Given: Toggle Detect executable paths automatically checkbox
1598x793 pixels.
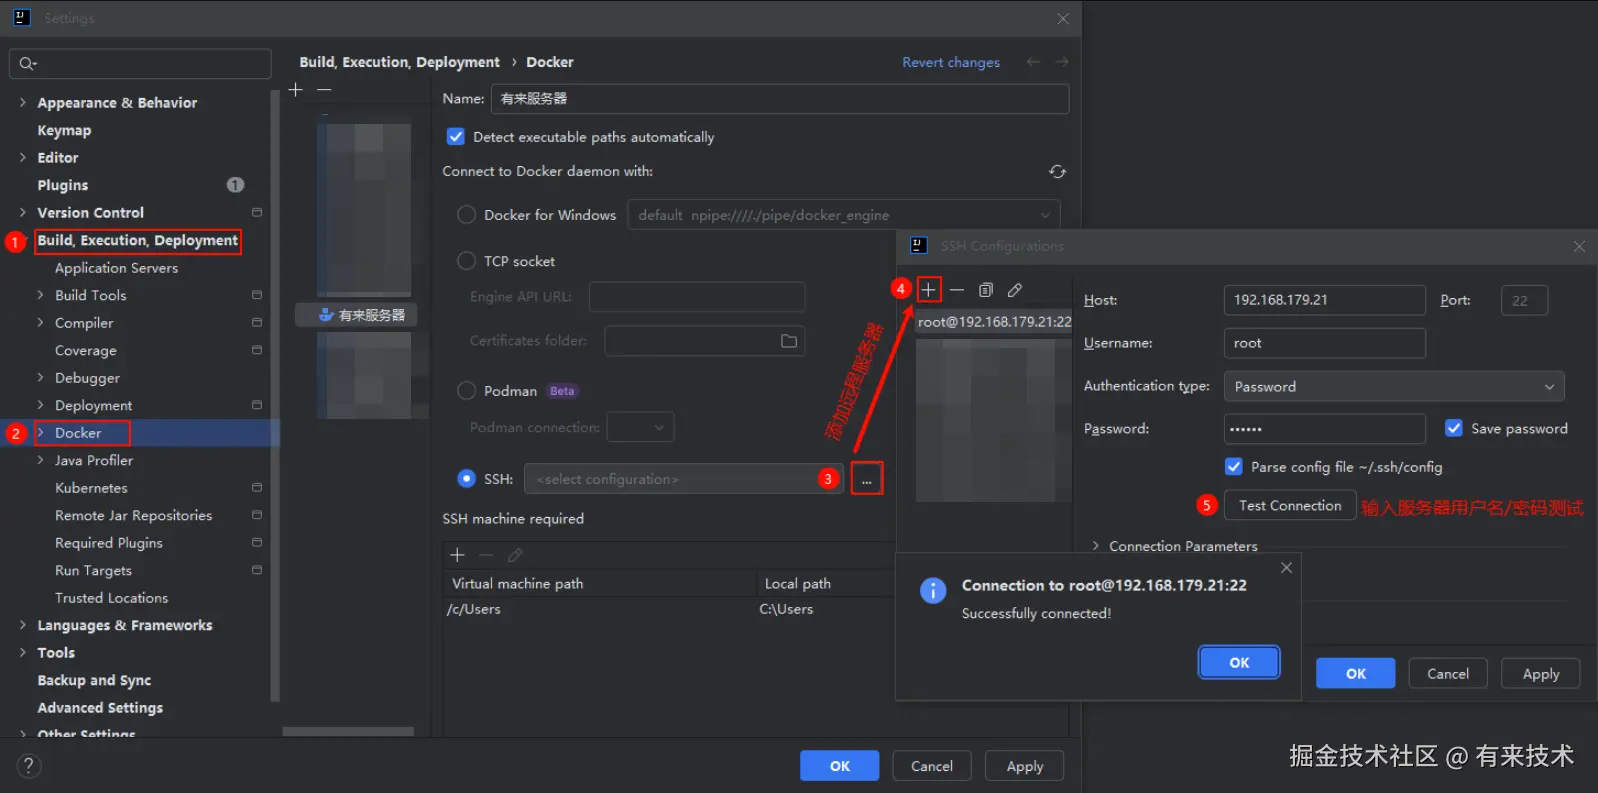Looking at the screenshot, I should pos(456,137).
